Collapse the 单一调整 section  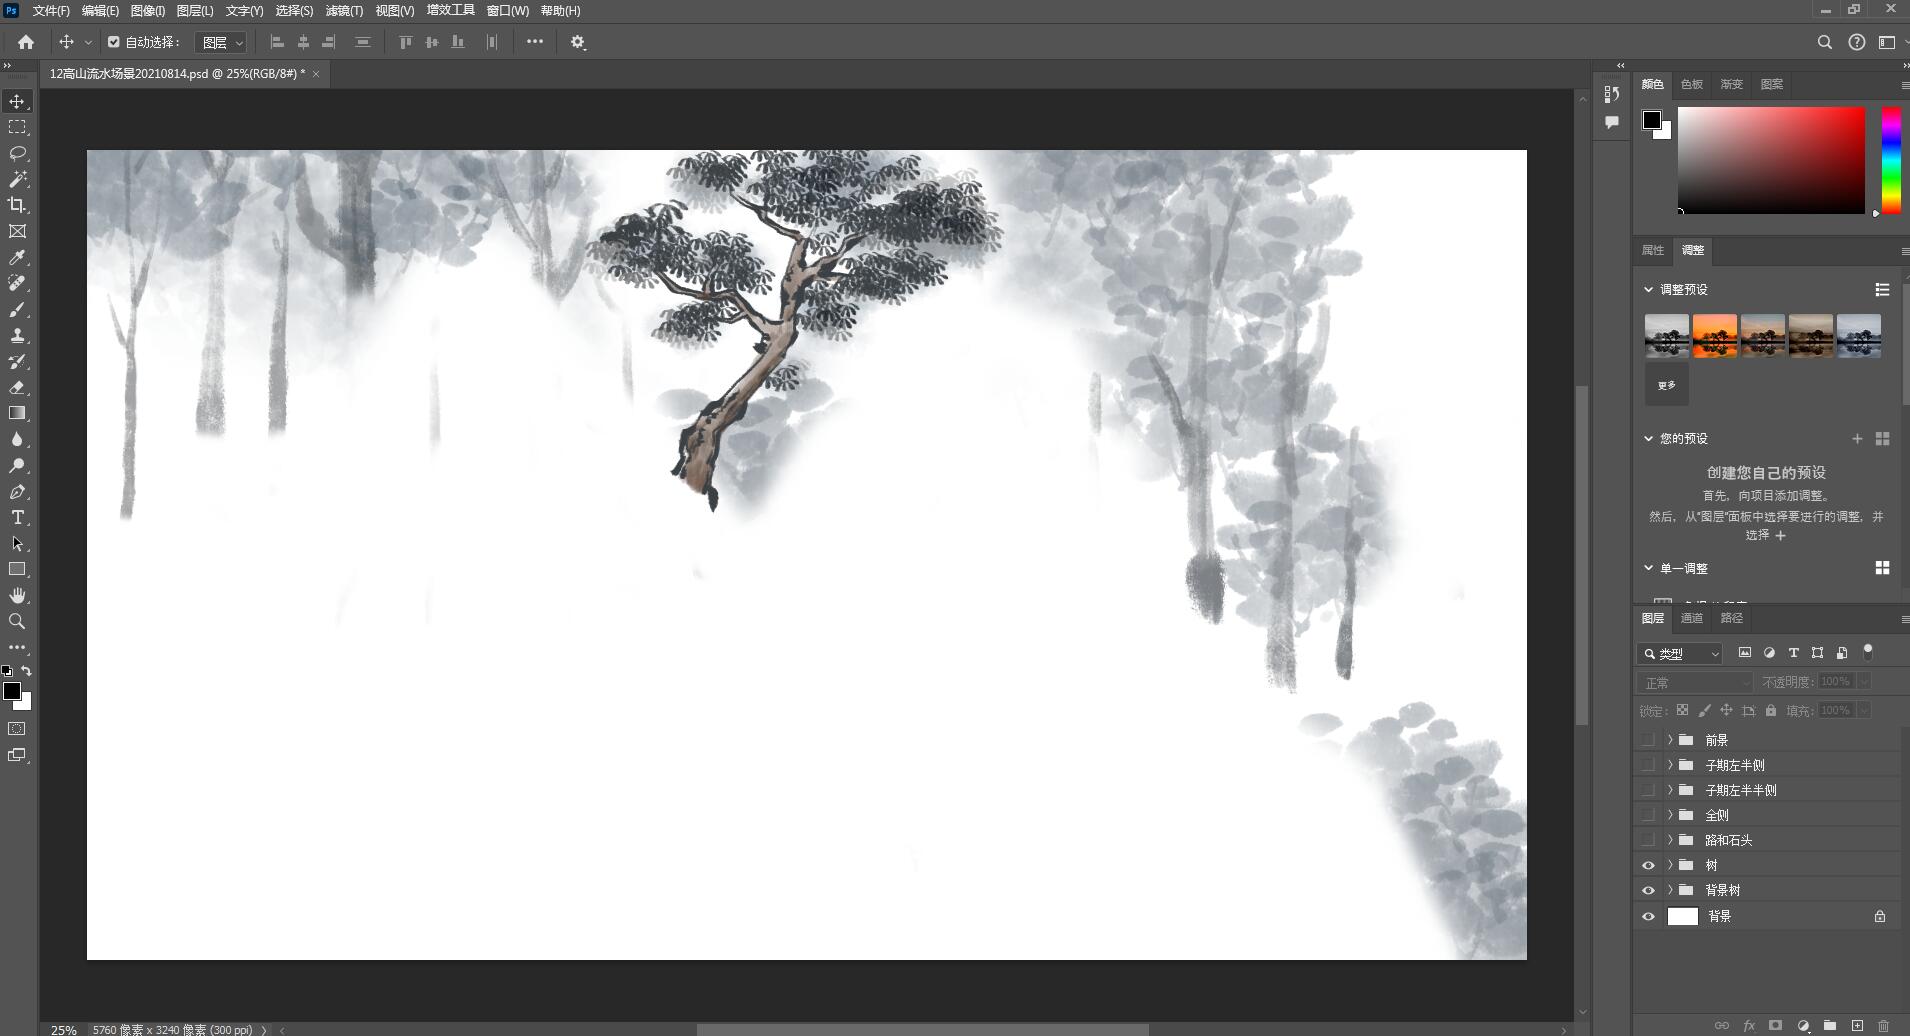(x=1648, y=568)
